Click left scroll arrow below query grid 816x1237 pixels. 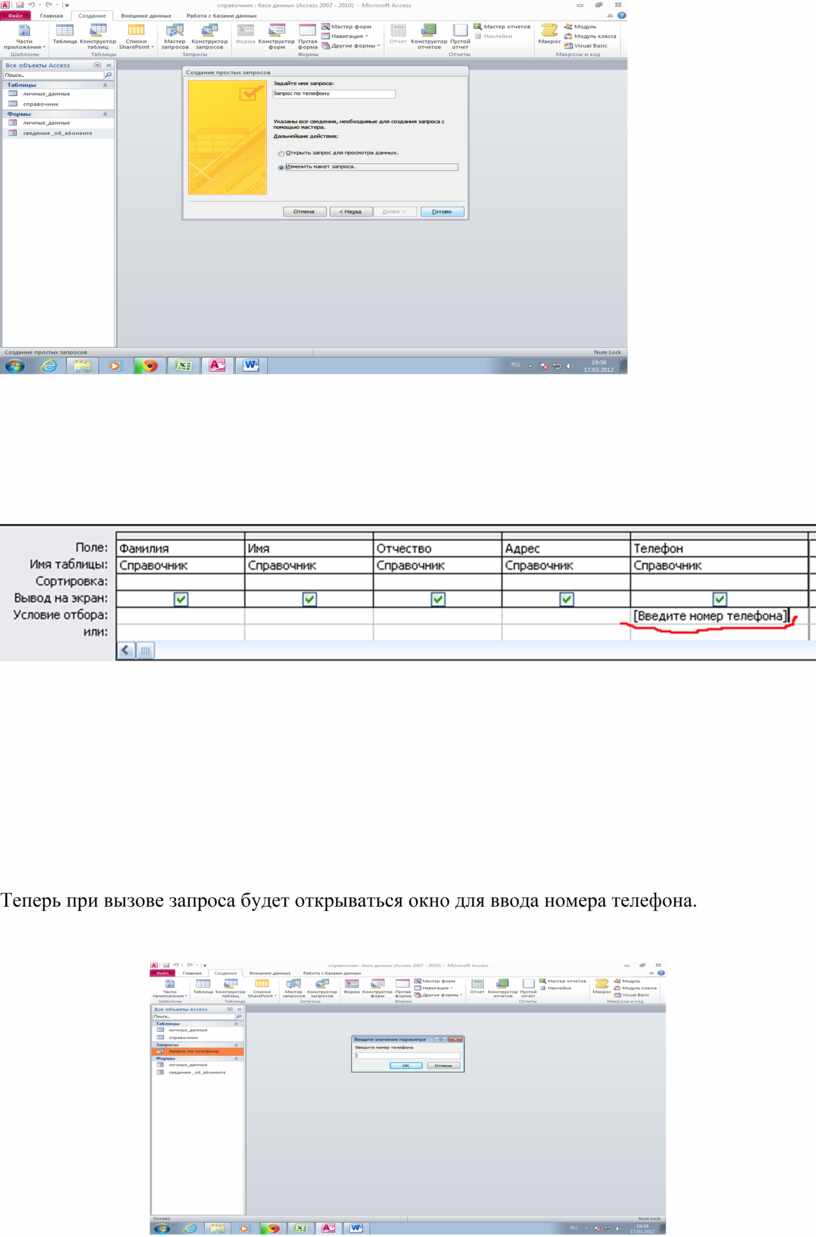point(127,650)
